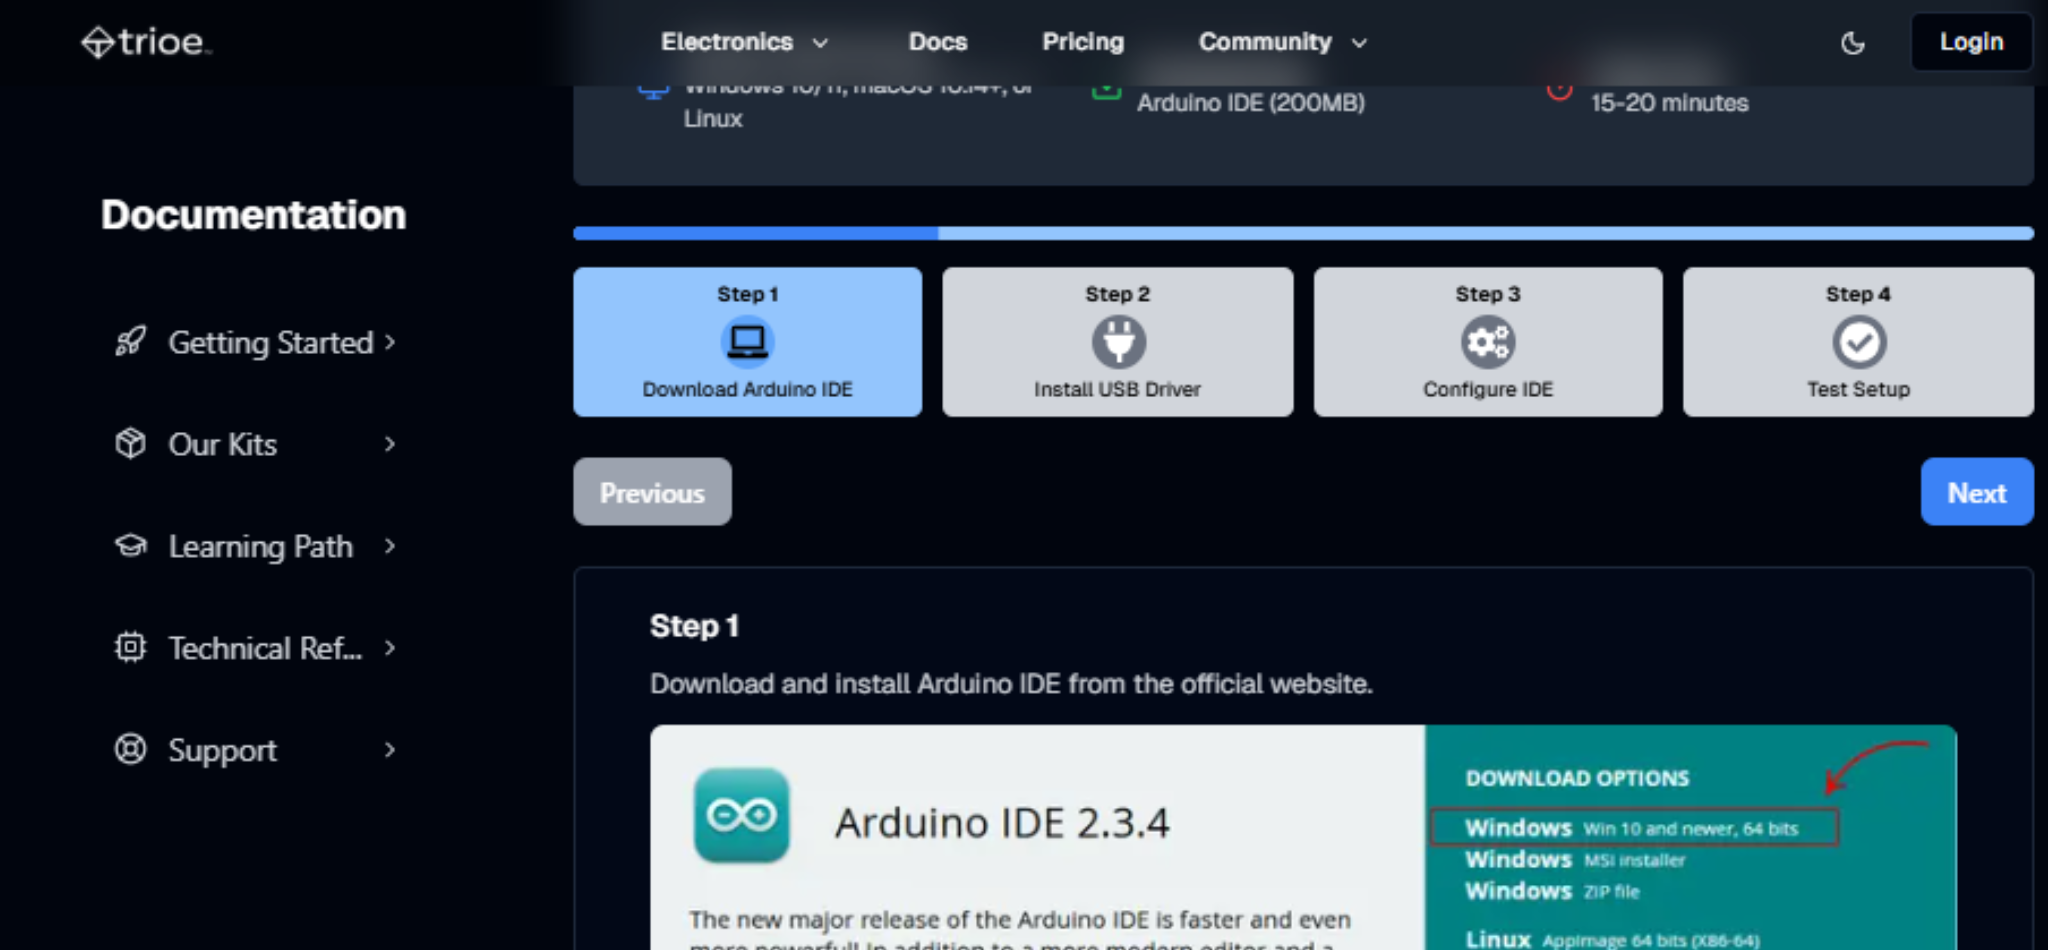Select Step 3 Configure IDE tab
The image size is (2048, 950).
tap(1488, 342)
